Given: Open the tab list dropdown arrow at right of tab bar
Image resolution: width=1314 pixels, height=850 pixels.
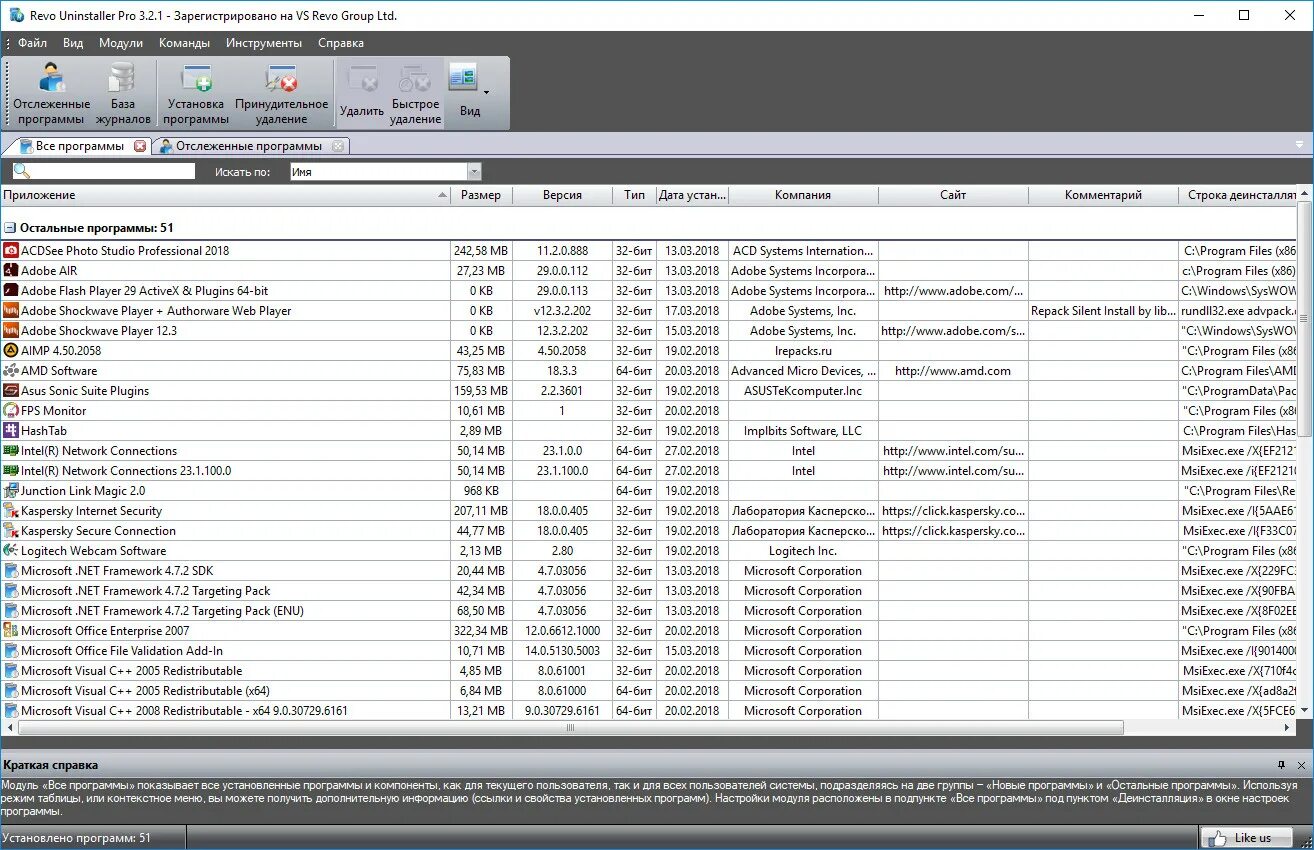Looking at the screenshot, I should pyautogui.click(x=1299, y=145).
